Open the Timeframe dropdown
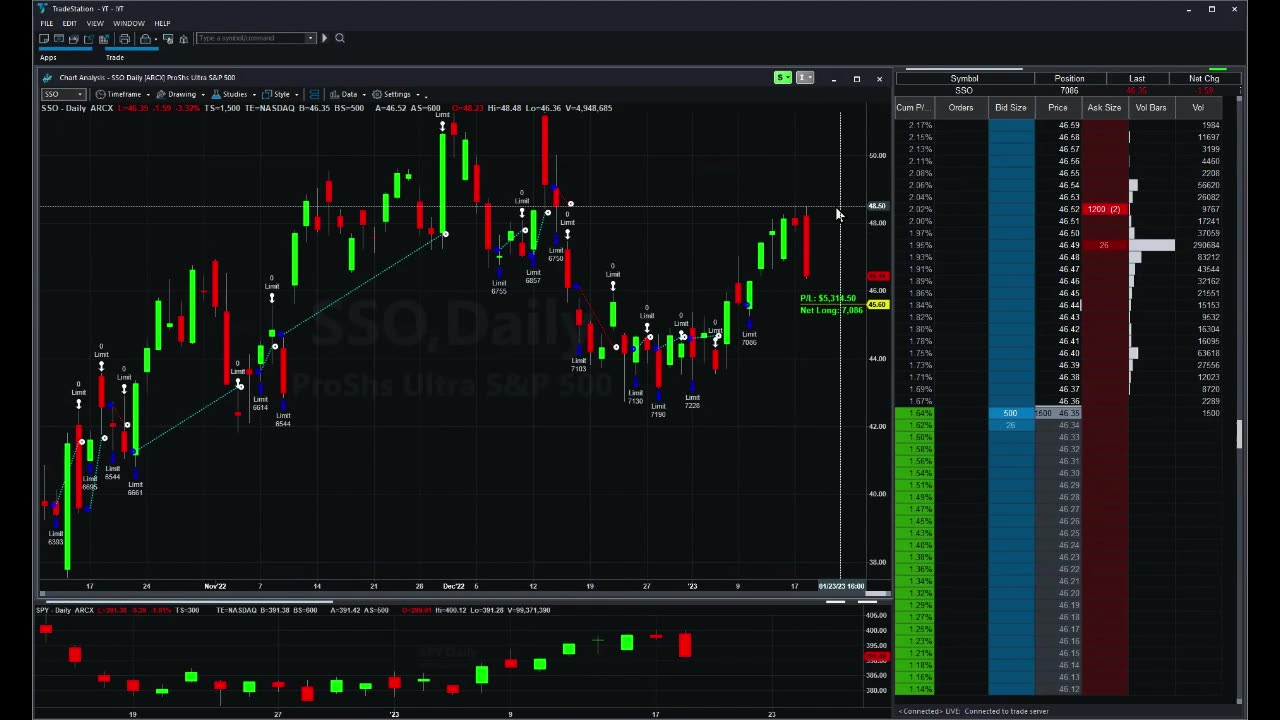This screenshot has width=1280, height=720. pyautogui.click(x=123, y=94)
